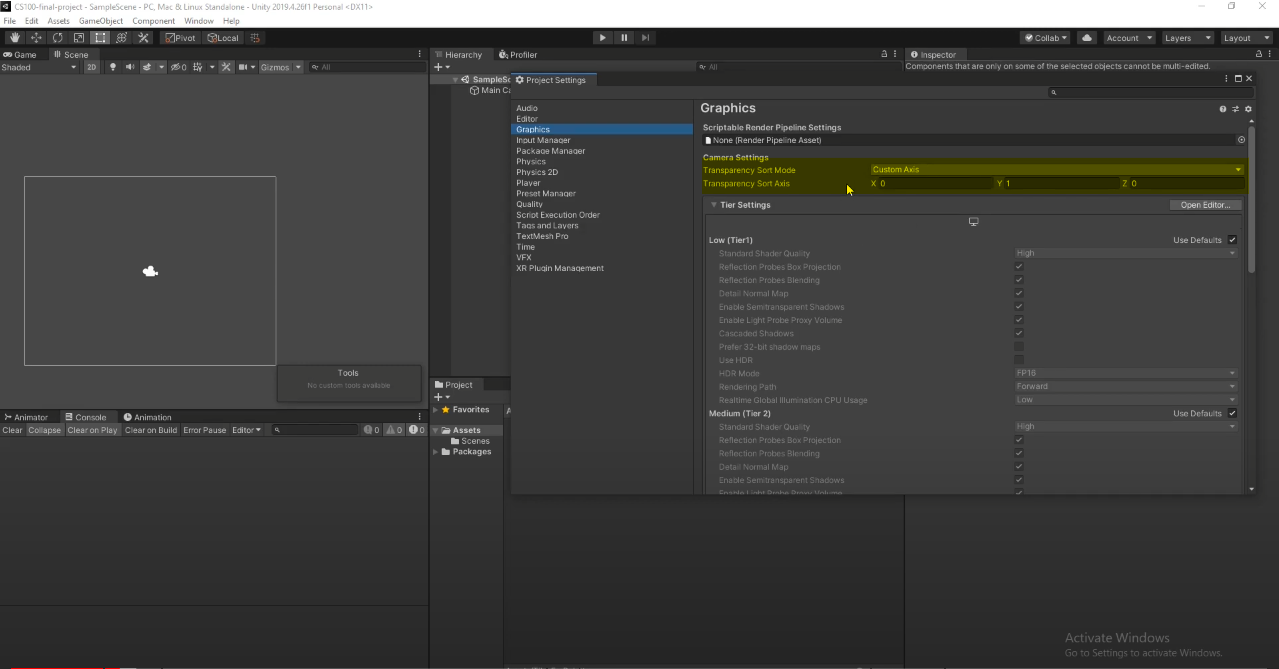Viewport: 1279px width, 669px height.
Task: Toggle 2D view mode in Scene
Action: (x=92, y=67)
